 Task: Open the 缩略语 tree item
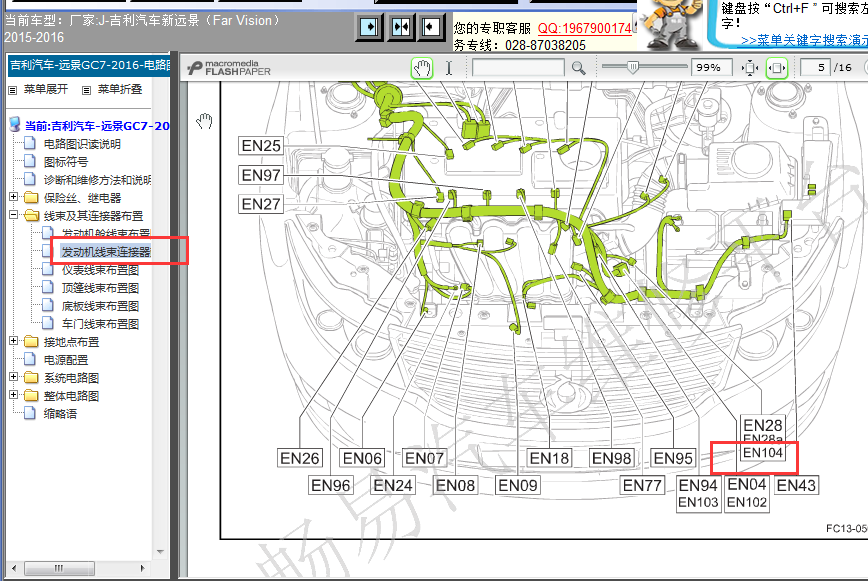pyautogui.click(x=60, y=414)
